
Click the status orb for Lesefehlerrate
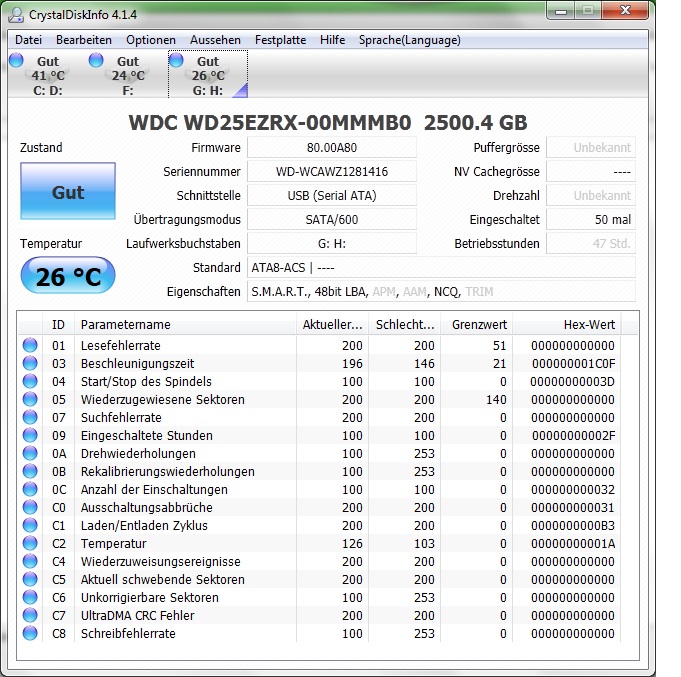click(x=30, y=345)
